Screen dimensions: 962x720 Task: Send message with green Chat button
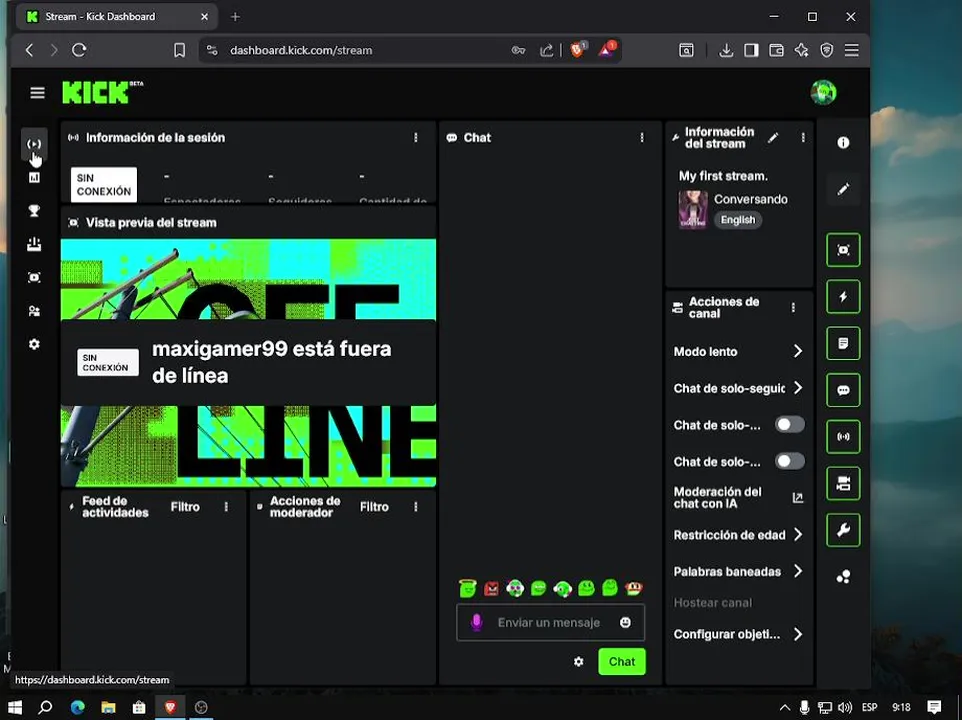pyautogui.click(x=621, y=662)
